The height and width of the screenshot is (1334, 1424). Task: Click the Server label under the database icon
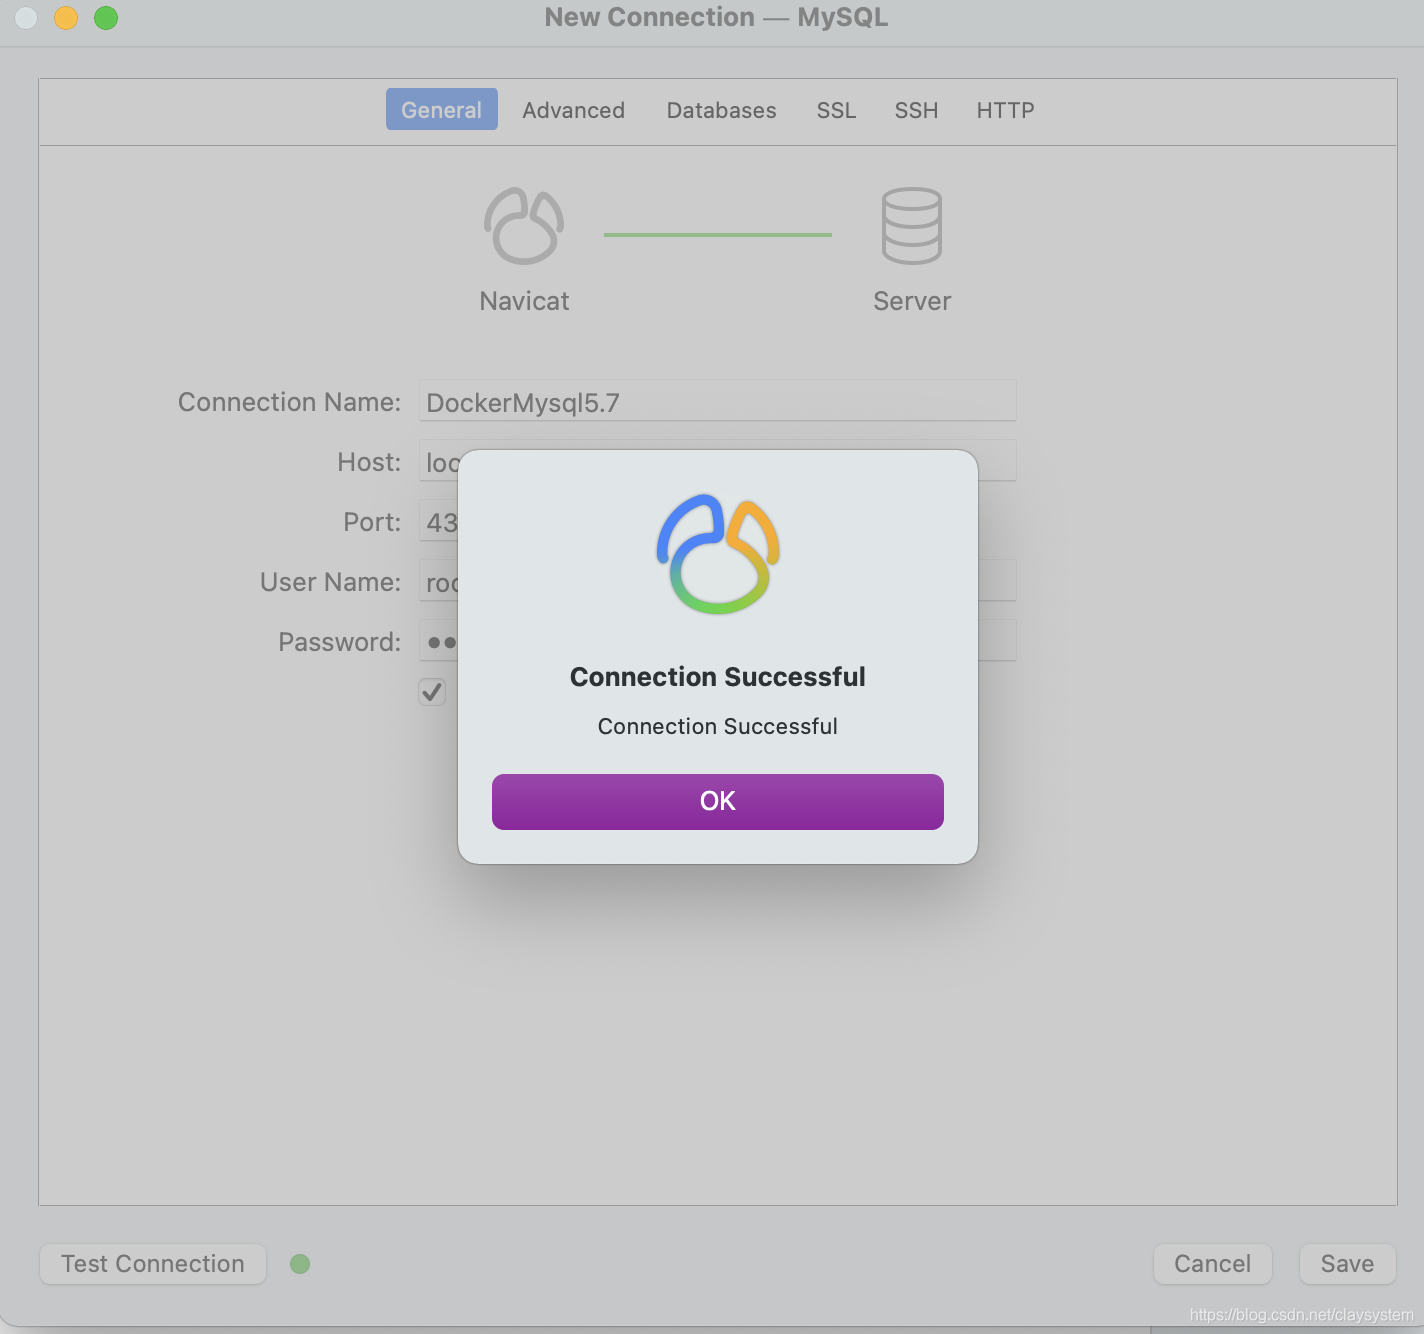pos(912,301)
